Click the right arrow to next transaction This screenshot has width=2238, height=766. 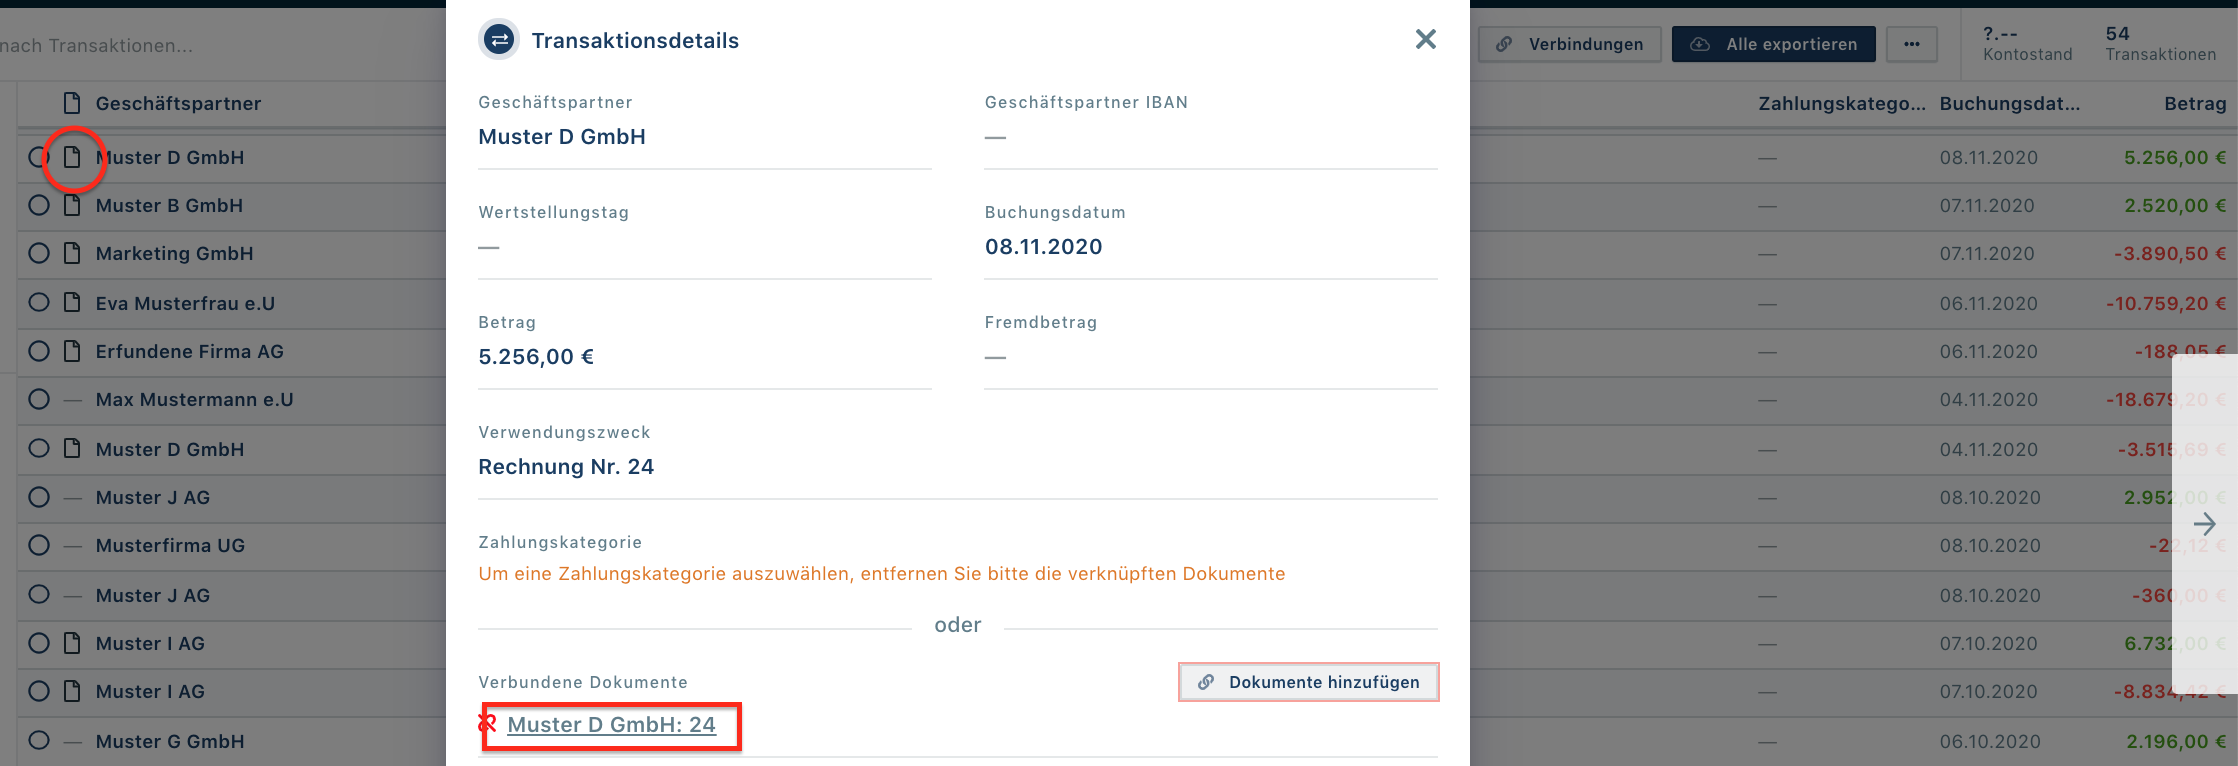[2204, 524]
